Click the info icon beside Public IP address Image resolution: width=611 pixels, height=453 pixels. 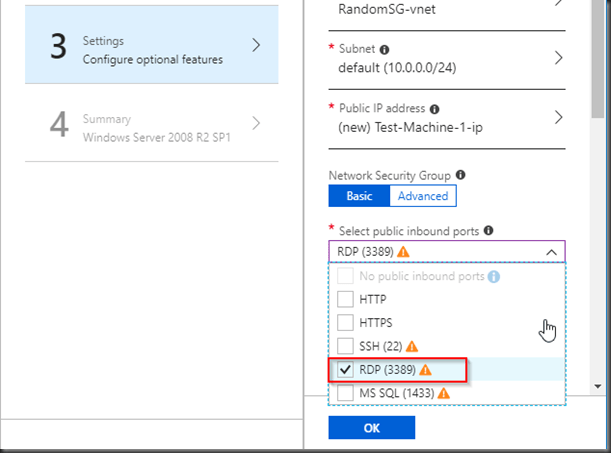click(x=434, y=108)
